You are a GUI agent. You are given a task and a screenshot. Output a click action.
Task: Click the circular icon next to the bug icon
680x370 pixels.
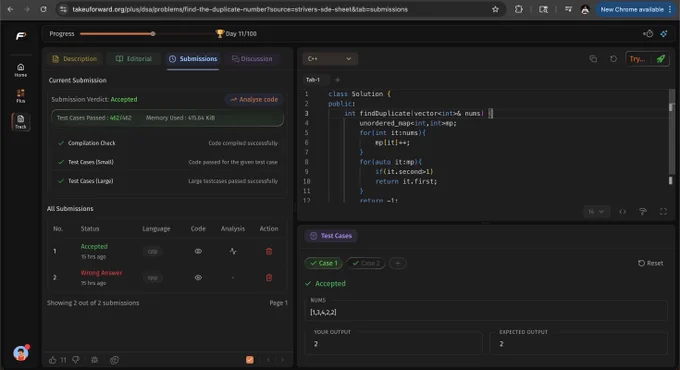point(114,360)
